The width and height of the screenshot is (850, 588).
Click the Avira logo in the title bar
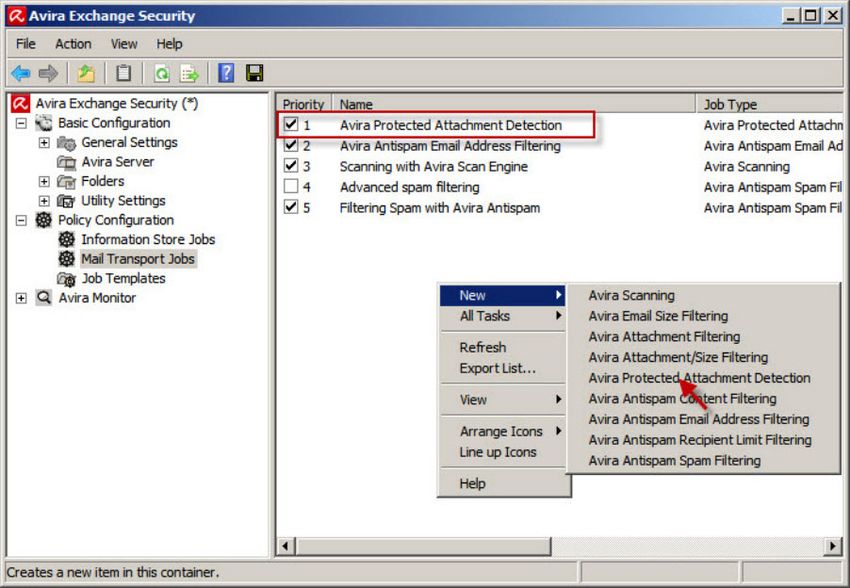click(x=16, y=15)
